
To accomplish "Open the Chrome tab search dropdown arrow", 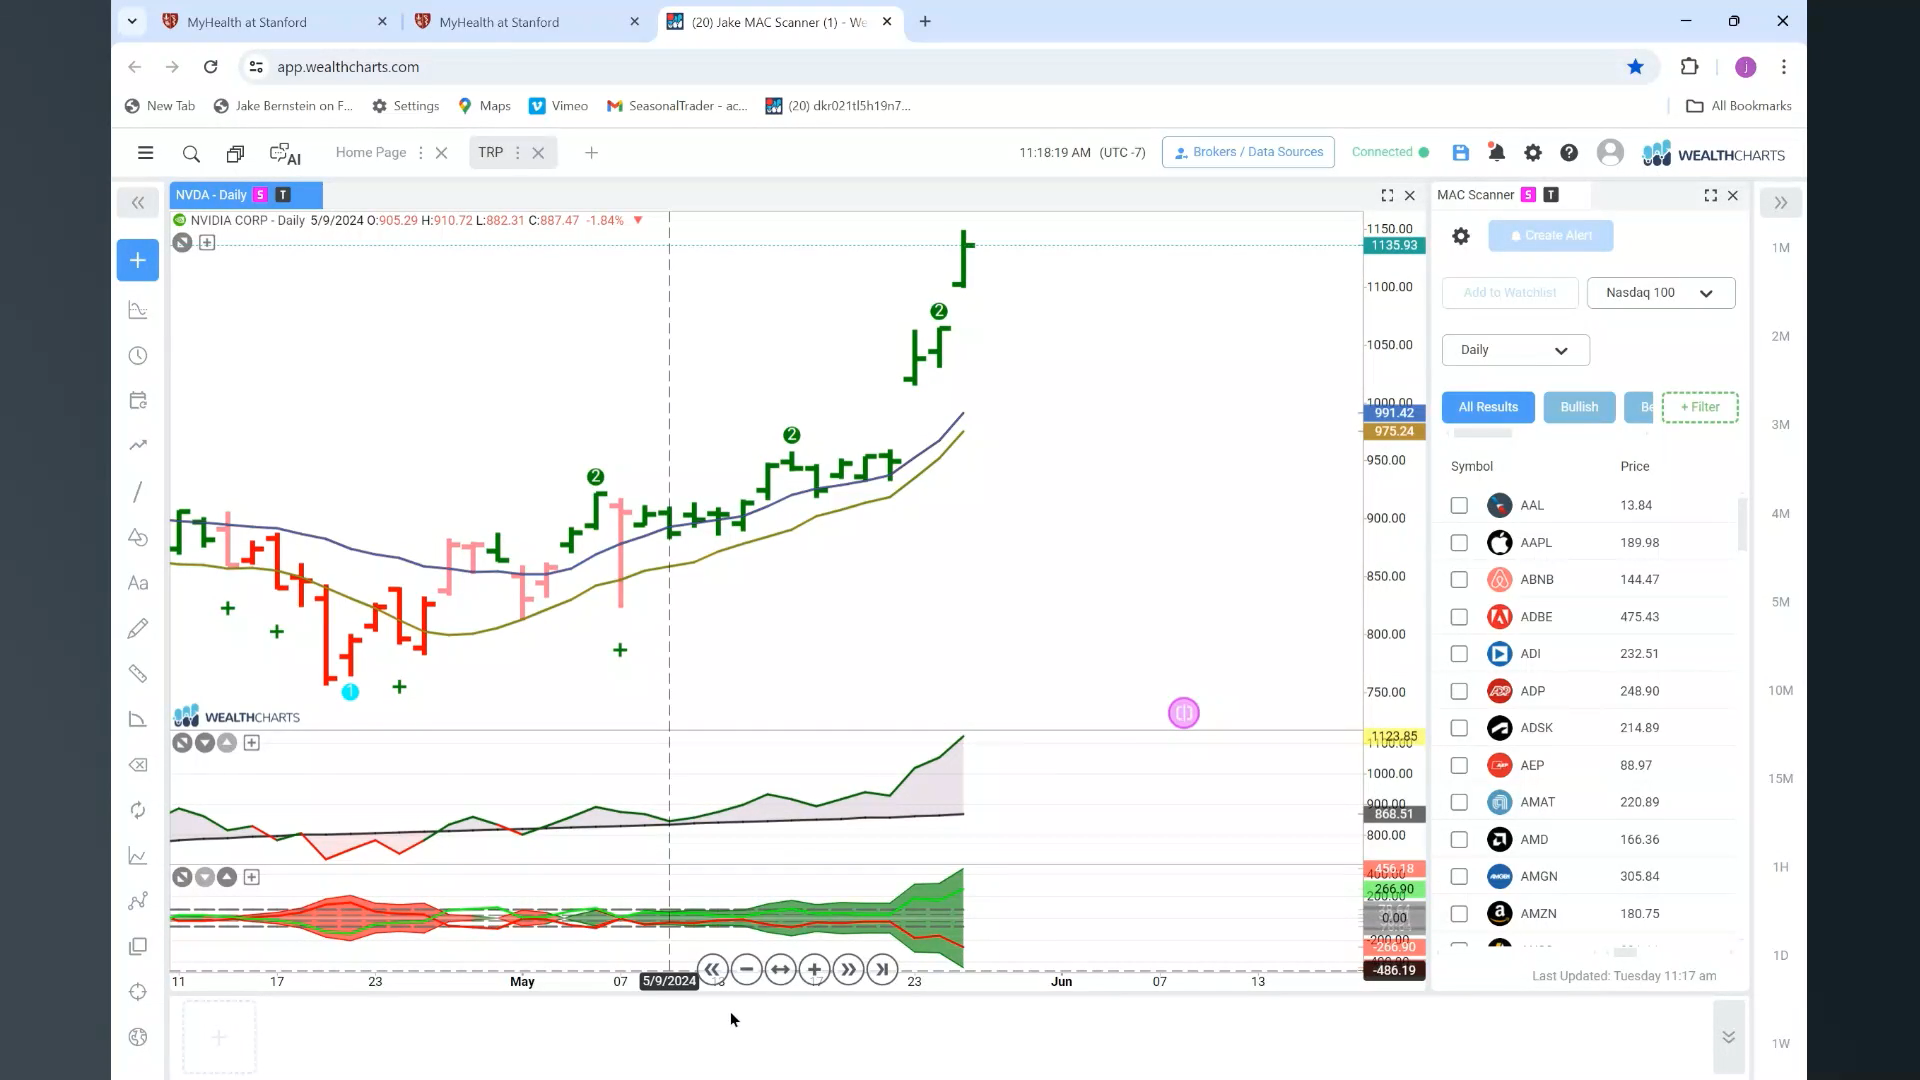I will coord(132,21).
